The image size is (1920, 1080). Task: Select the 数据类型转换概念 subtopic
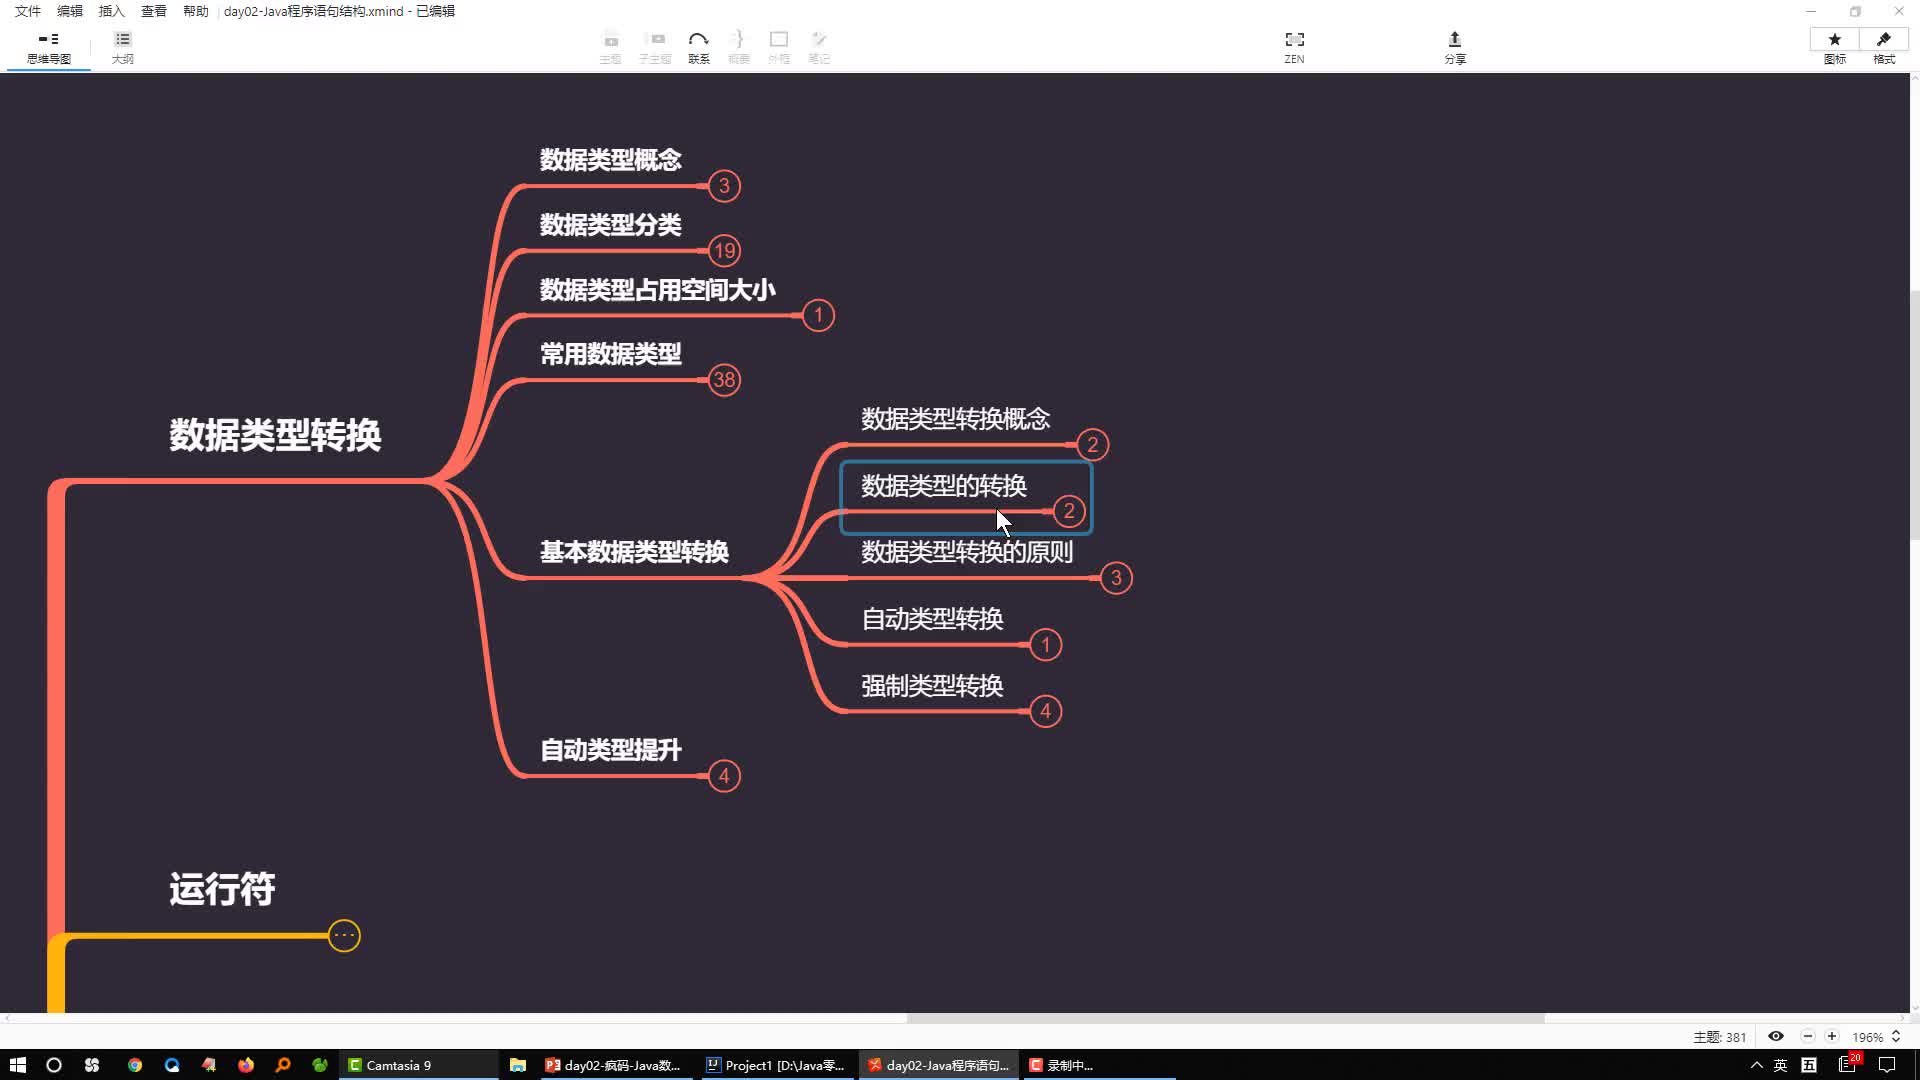pos(955,419)
